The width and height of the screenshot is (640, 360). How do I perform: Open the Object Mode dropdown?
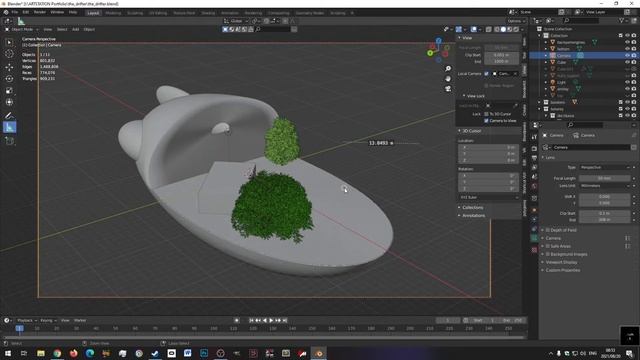click(22, 29)
